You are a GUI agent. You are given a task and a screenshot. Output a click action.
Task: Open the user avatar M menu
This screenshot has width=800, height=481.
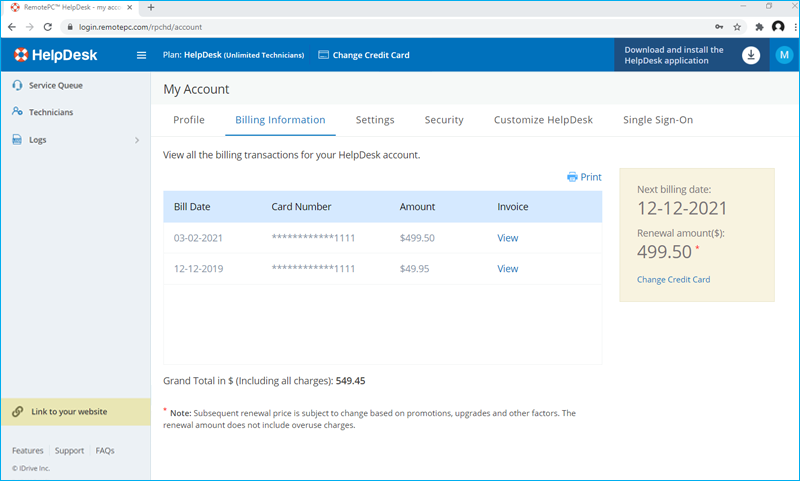click(x=783, y=55)
